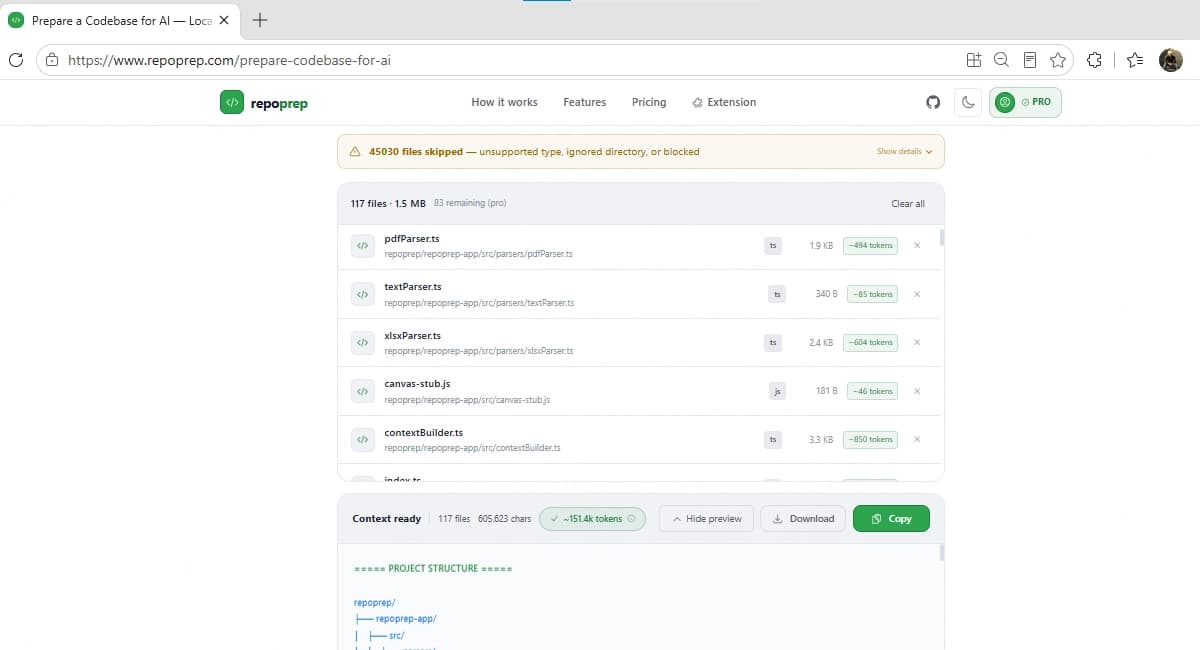Click the code icon beside pdfParser.ts
Viewport: 1200px width, 650px height.
coord(362,246)
